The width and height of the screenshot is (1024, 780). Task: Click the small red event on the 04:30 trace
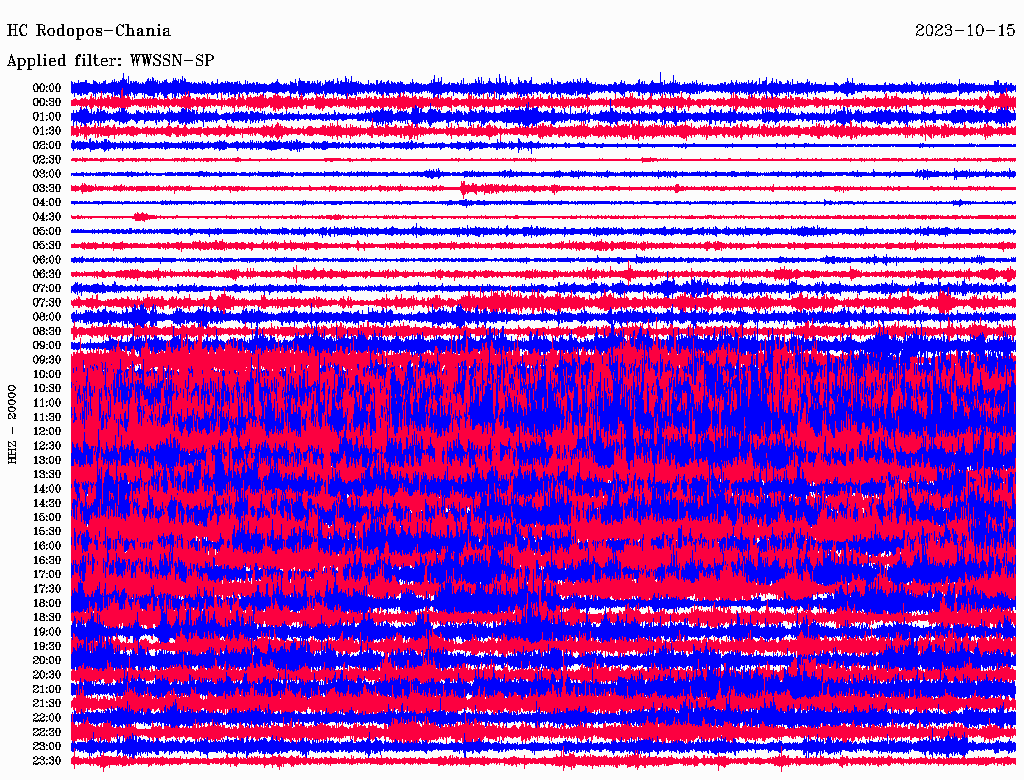tap(141, 216)
